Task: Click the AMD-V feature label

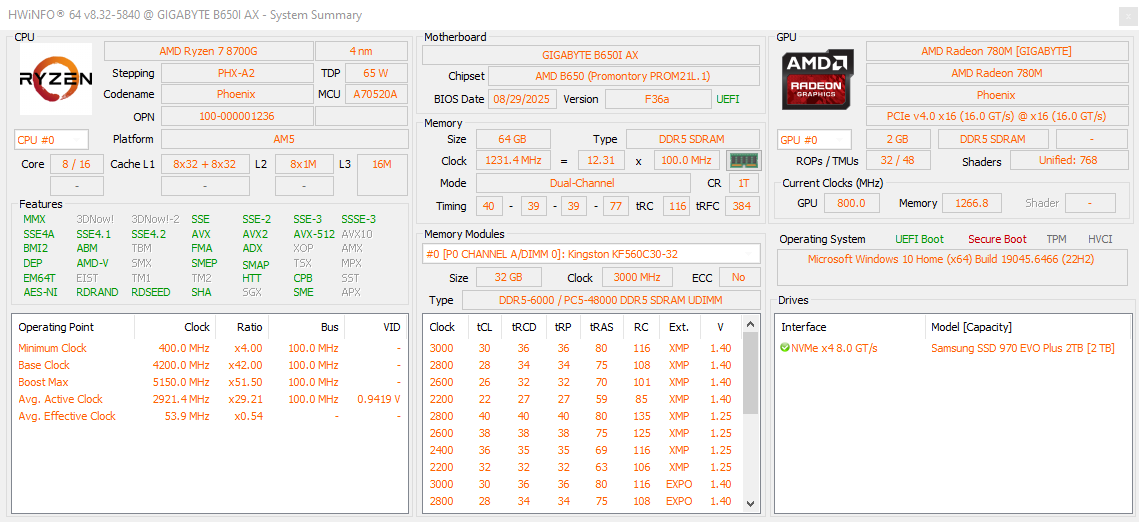Action: tap(92, 263)
